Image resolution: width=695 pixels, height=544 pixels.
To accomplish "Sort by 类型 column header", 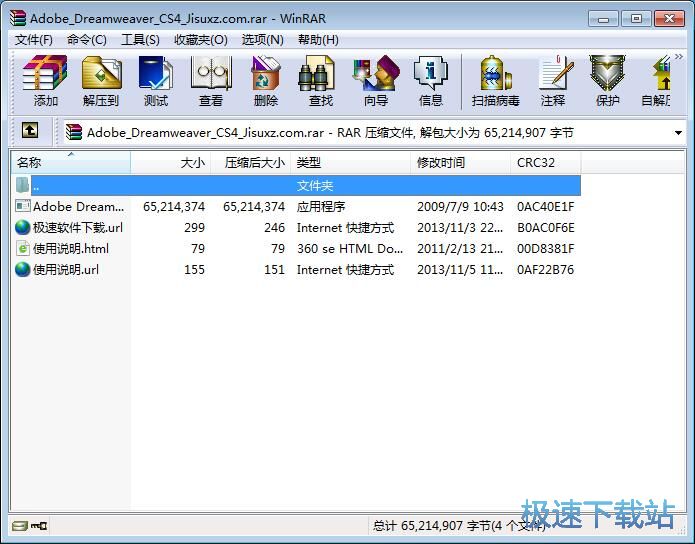I will [x=351, y=162].
